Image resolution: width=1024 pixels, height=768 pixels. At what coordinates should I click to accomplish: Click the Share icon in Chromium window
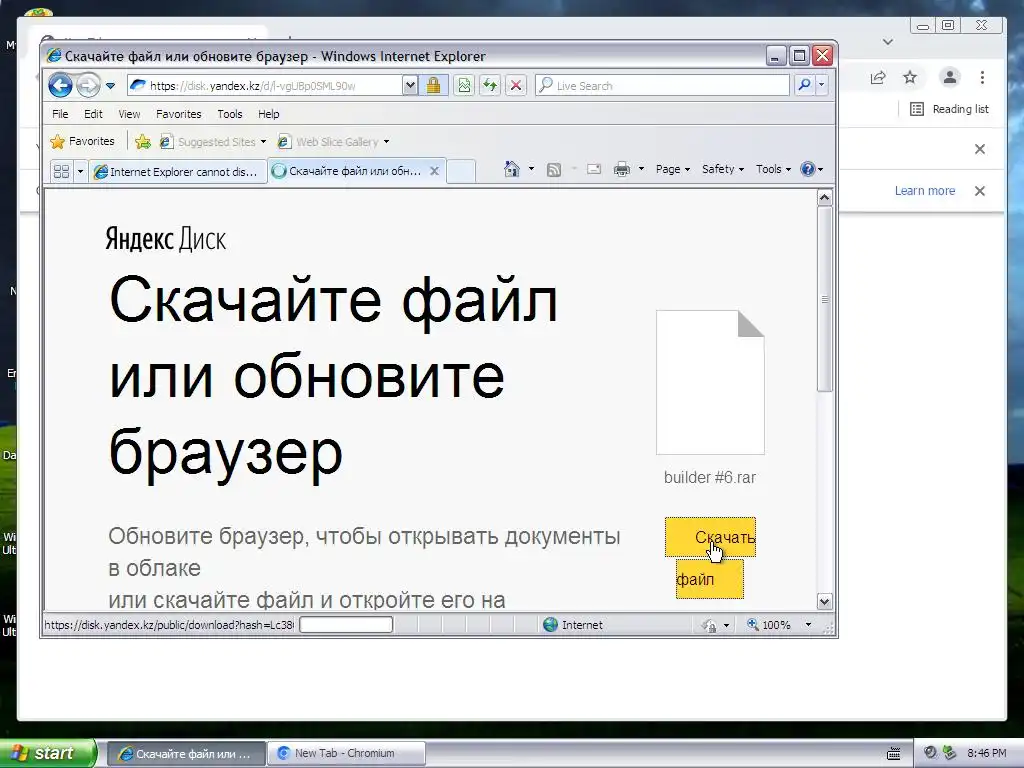click(878, 78)
